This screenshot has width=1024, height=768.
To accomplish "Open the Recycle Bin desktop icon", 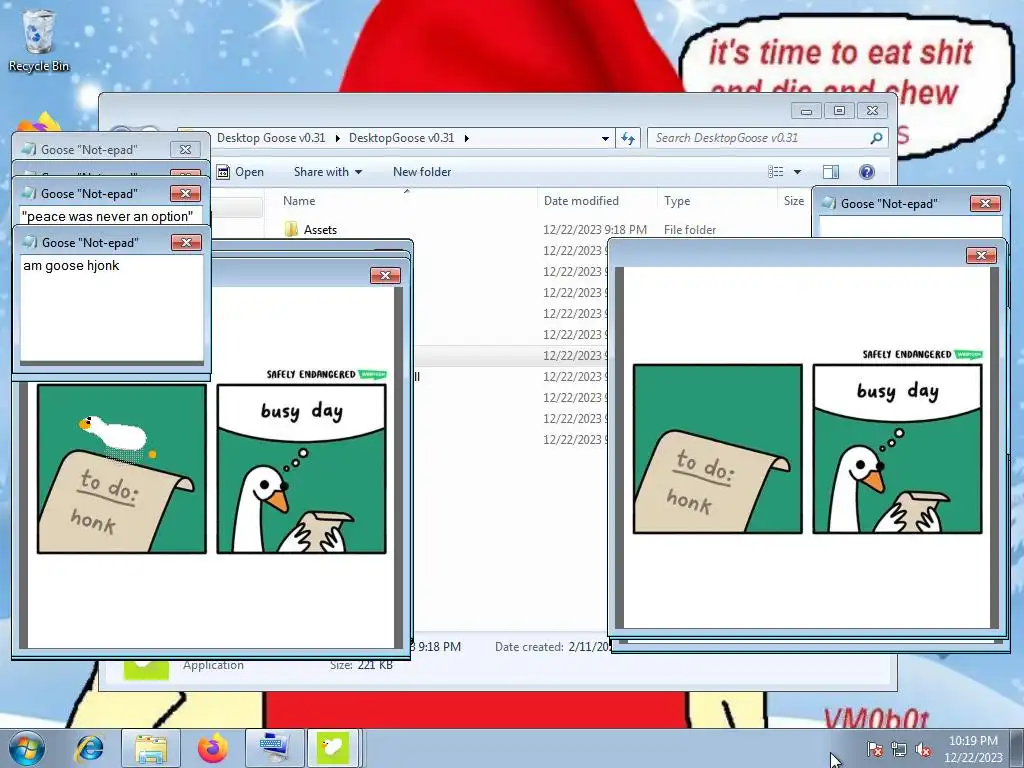I will pos(39,40).
